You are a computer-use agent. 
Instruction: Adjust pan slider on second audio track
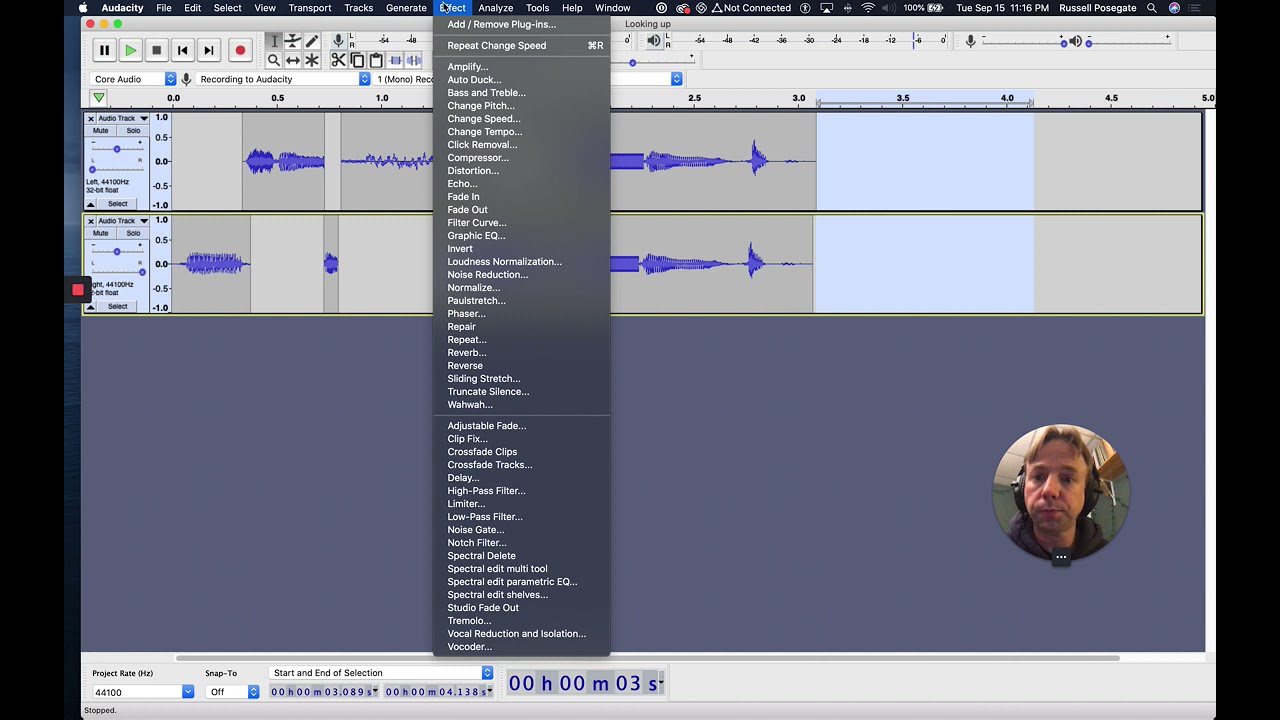117,272
